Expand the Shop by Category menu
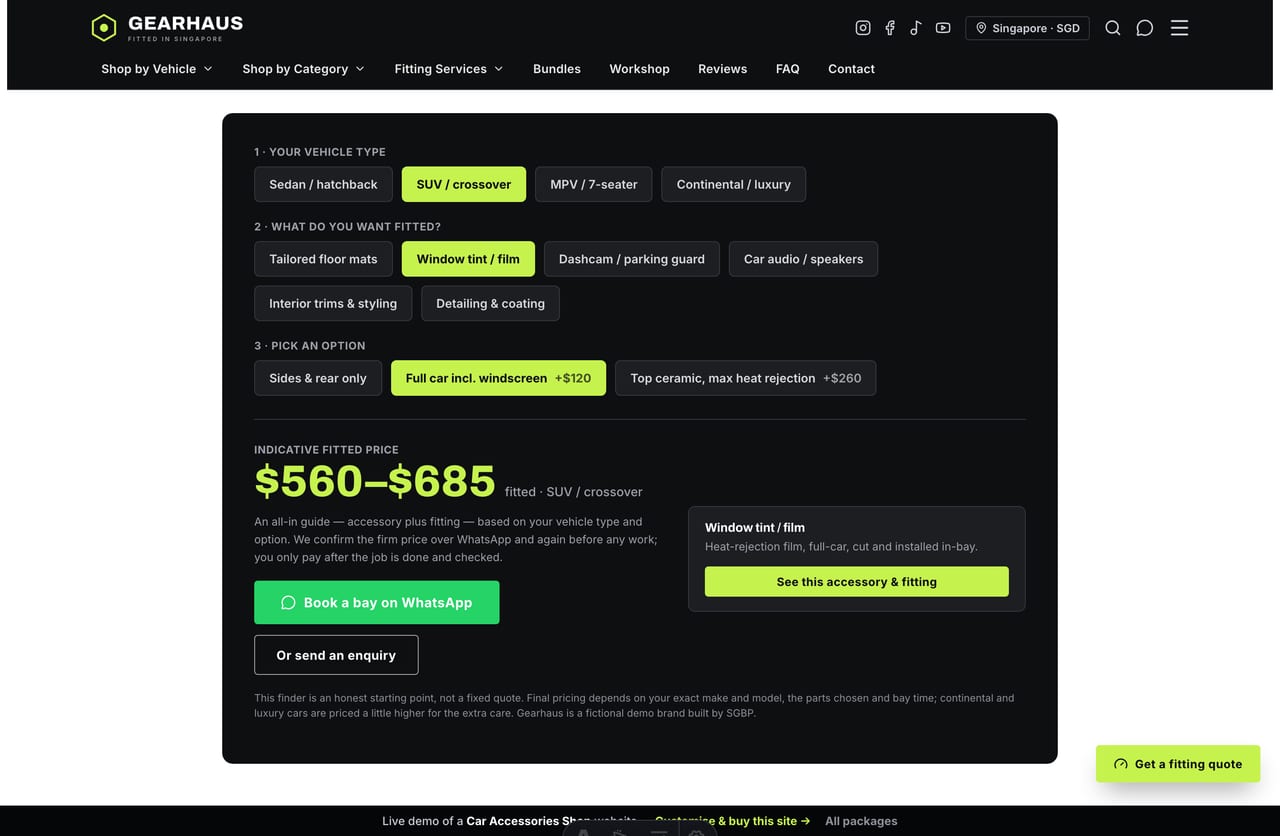 coord(303,69)
